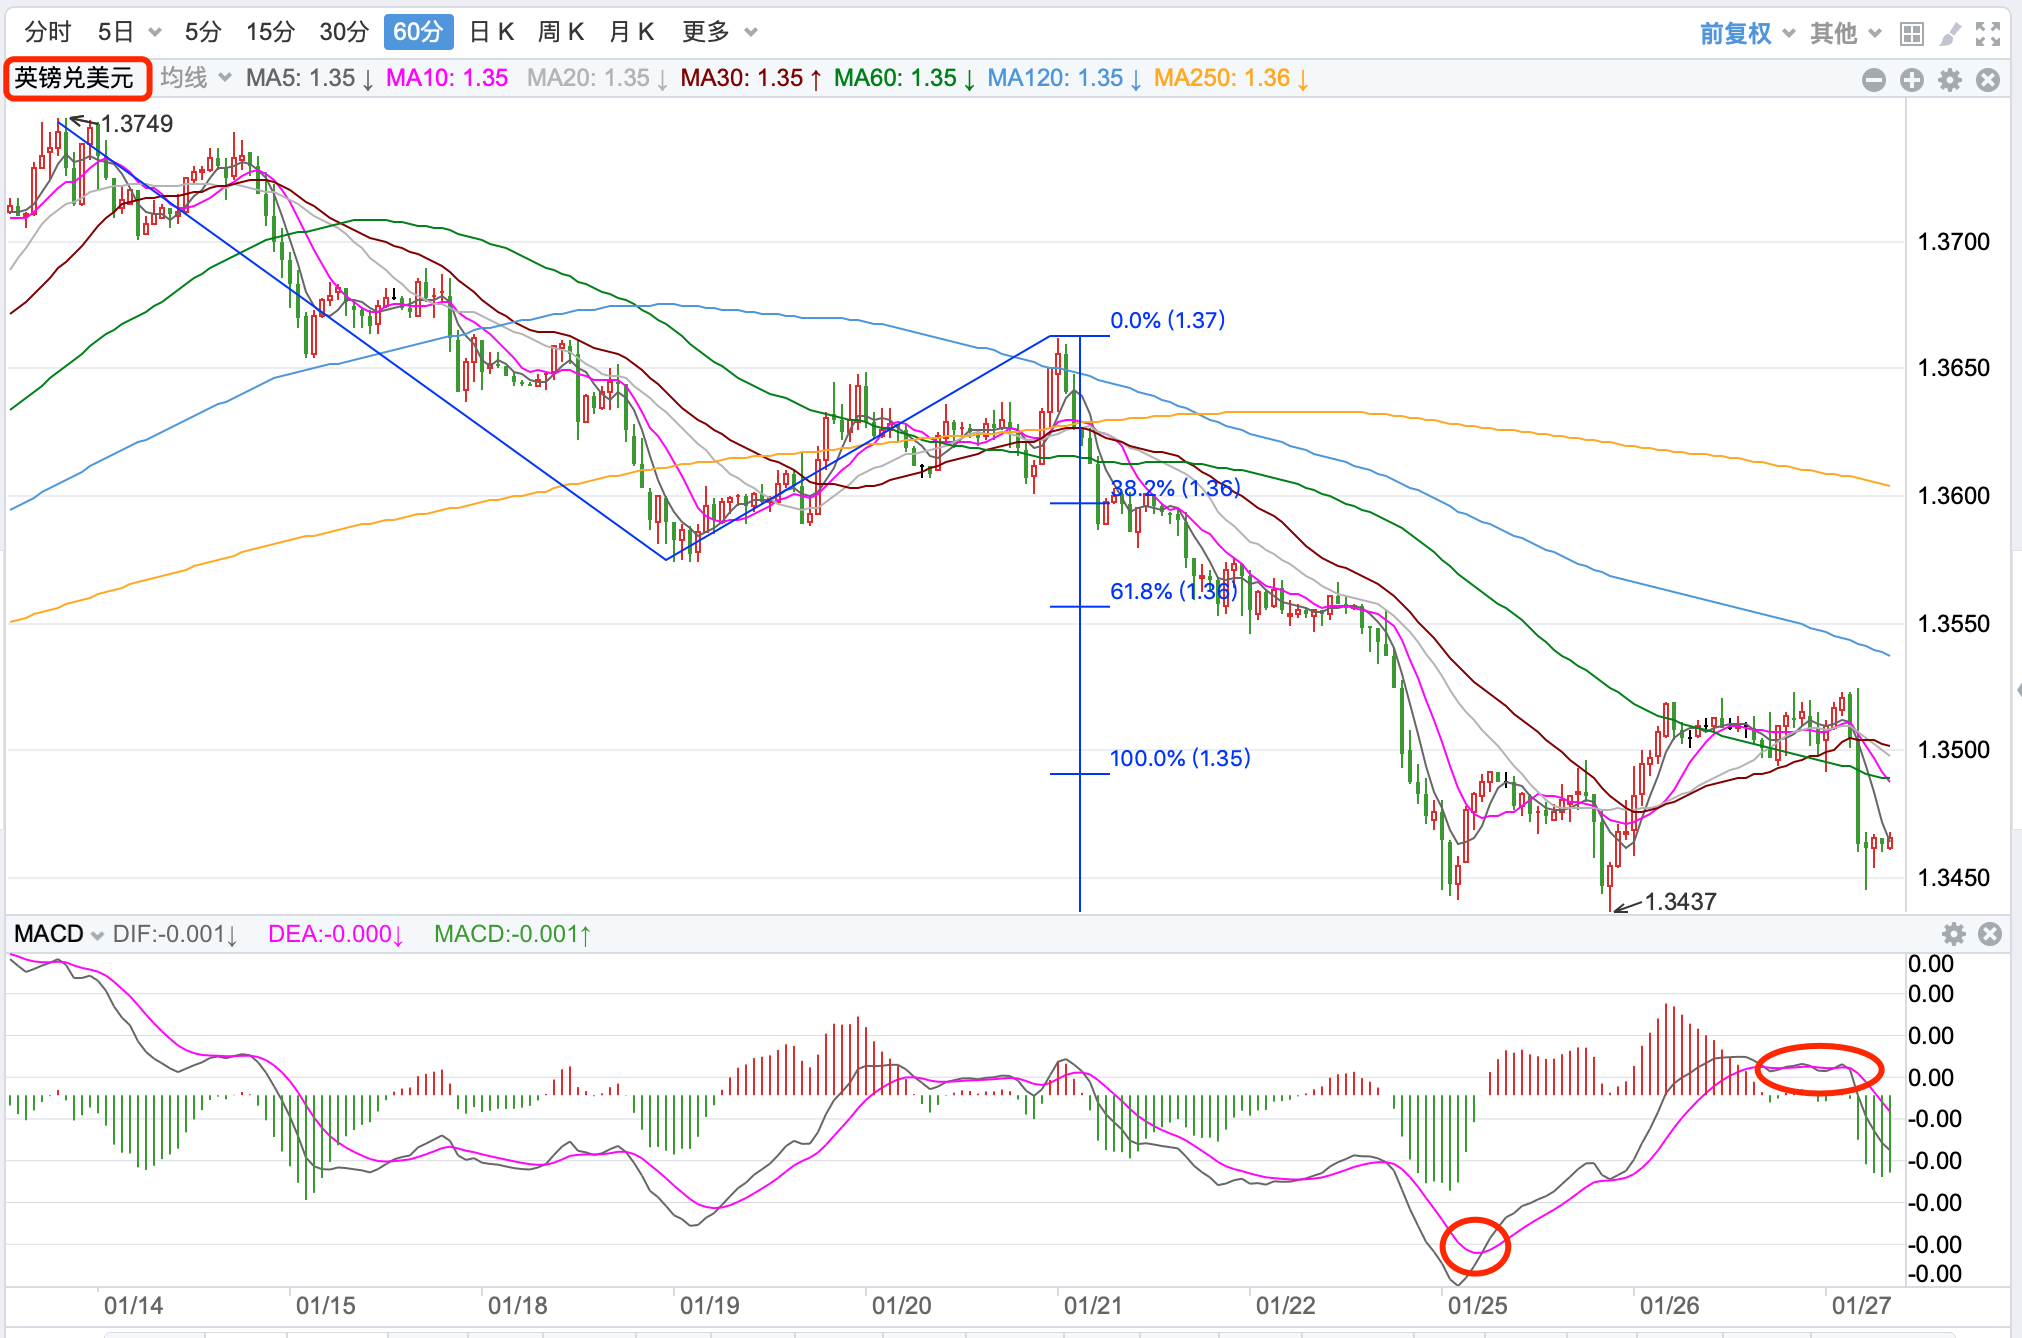The image size is (2022, 1338).
Task: Remove the moving average indicator with X icon
Action: pos(1988,80)
